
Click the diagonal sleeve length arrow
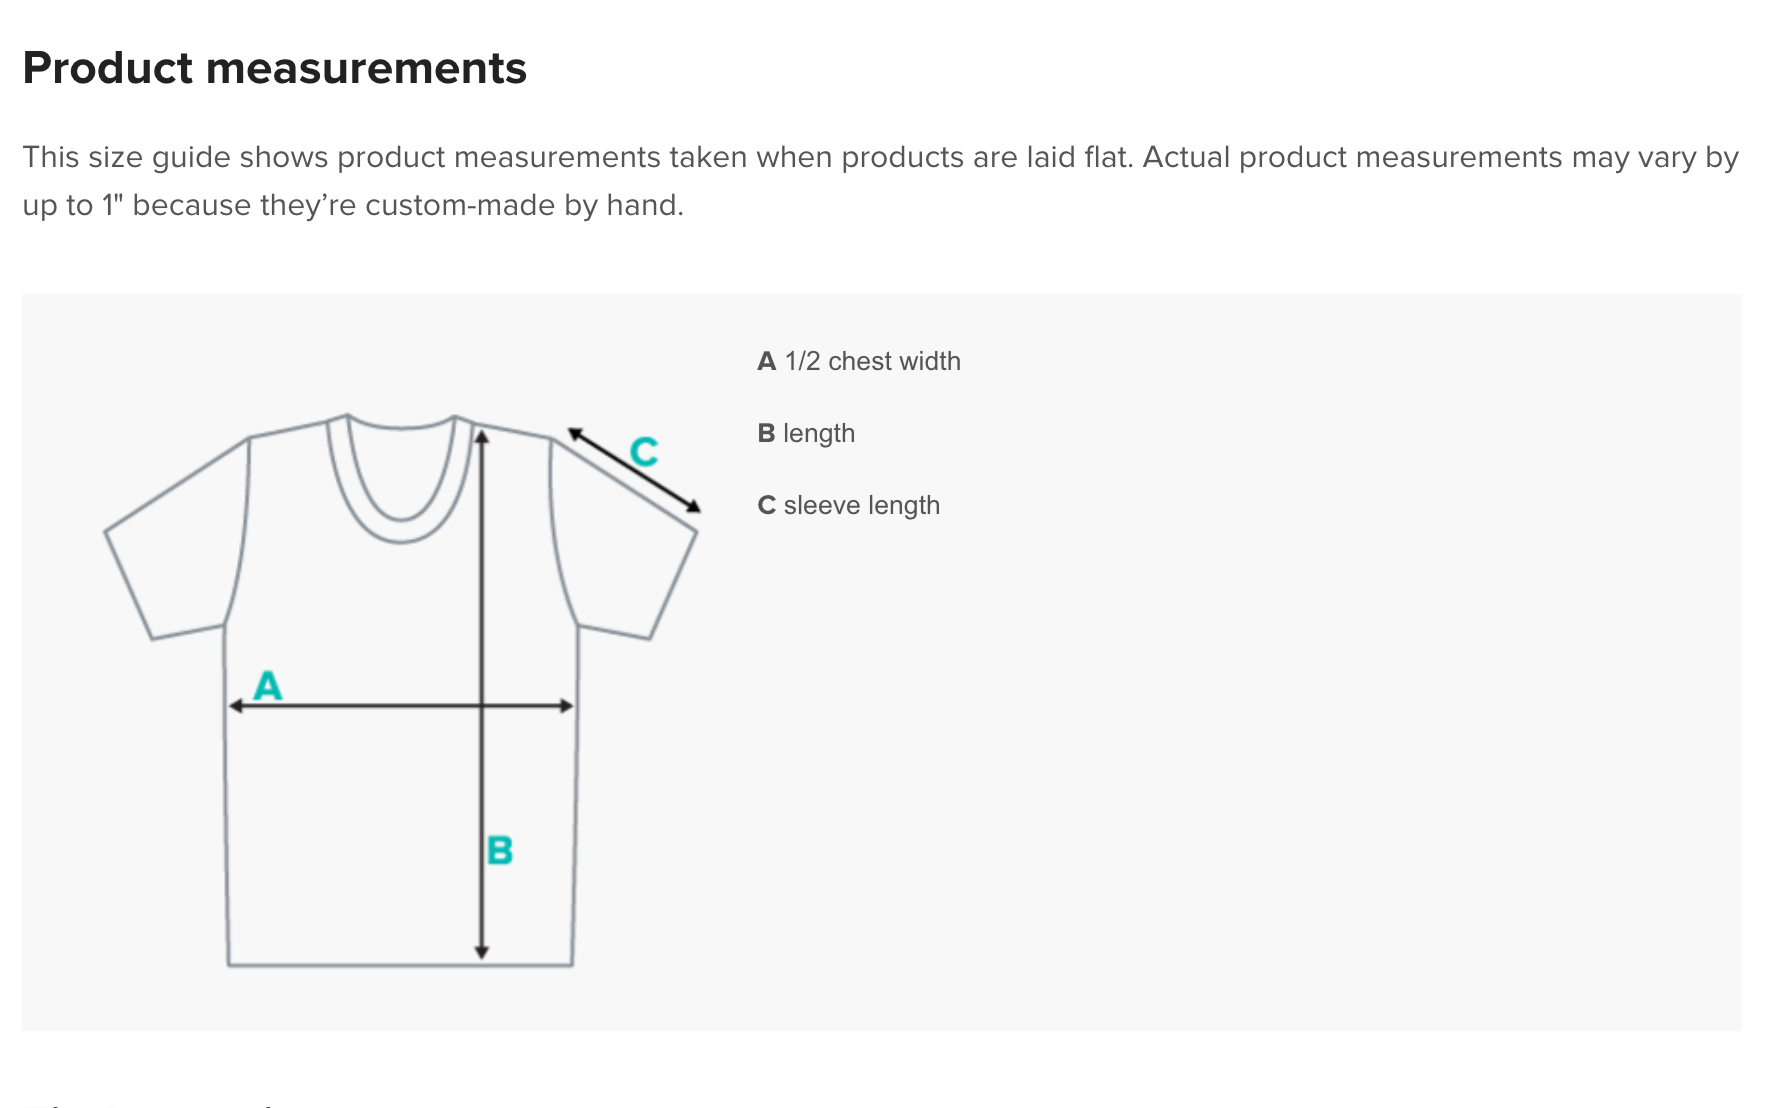tap(634, 470)
